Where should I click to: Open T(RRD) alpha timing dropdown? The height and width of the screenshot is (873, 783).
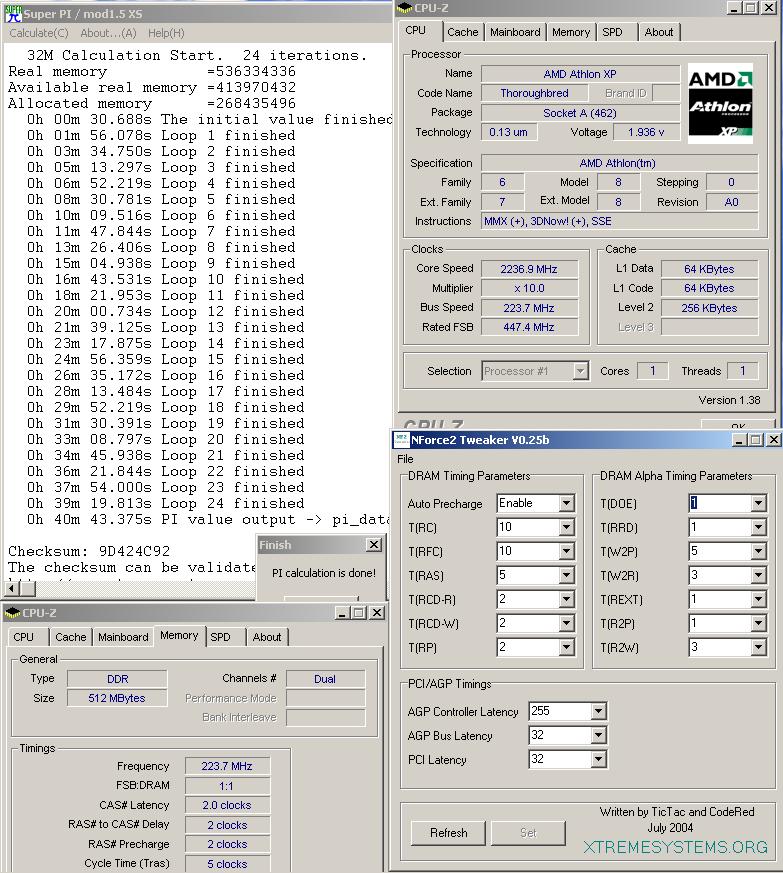coord(758,527)
